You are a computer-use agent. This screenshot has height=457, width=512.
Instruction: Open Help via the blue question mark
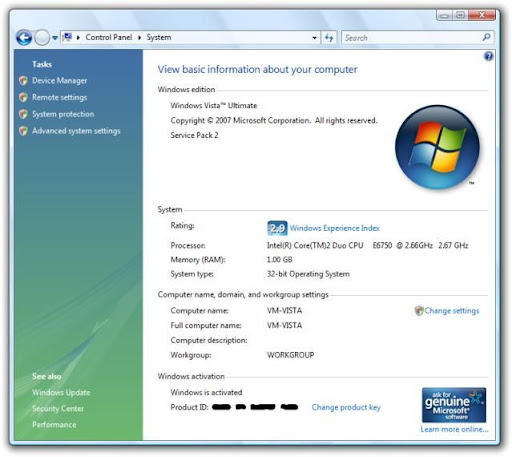point(488,56)
